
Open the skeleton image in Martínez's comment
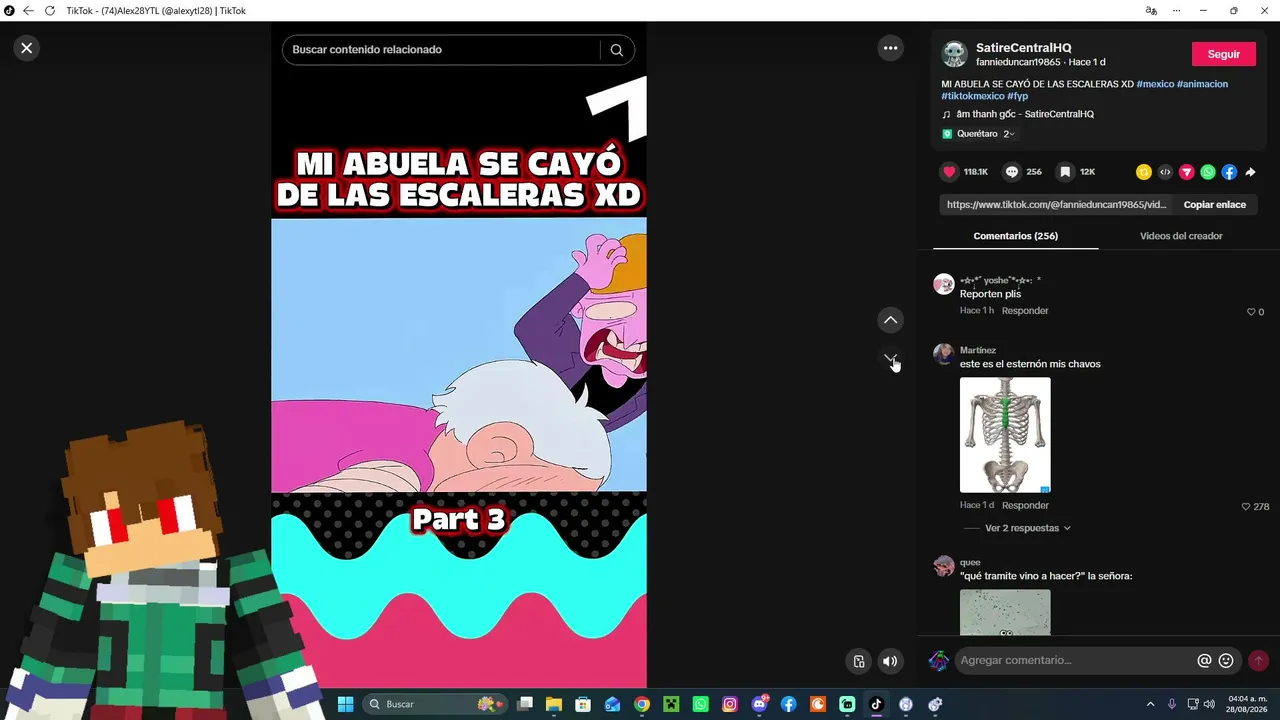pos(1005,435)
